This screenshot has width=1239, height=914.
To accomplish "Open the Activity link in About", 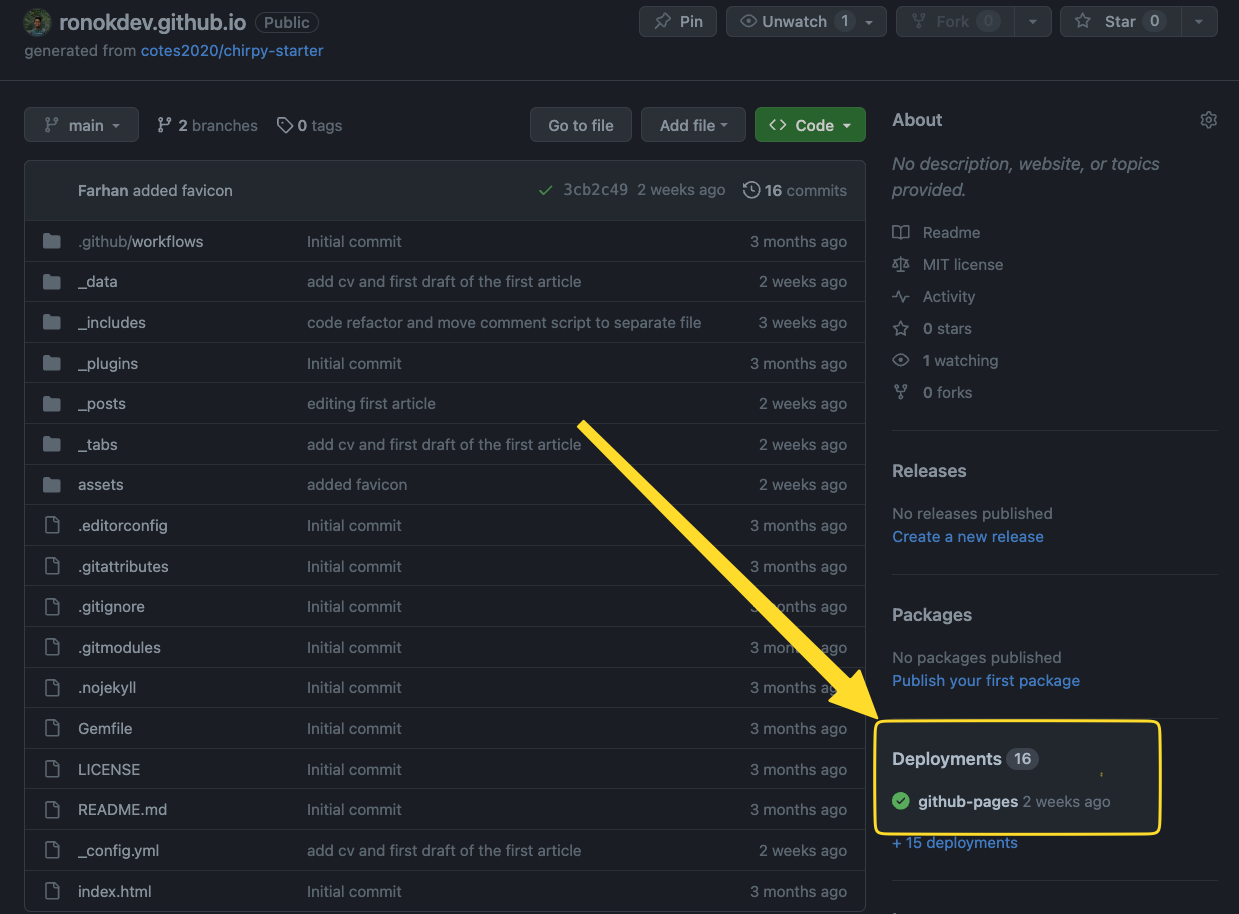I will click(x=948, y=297).
